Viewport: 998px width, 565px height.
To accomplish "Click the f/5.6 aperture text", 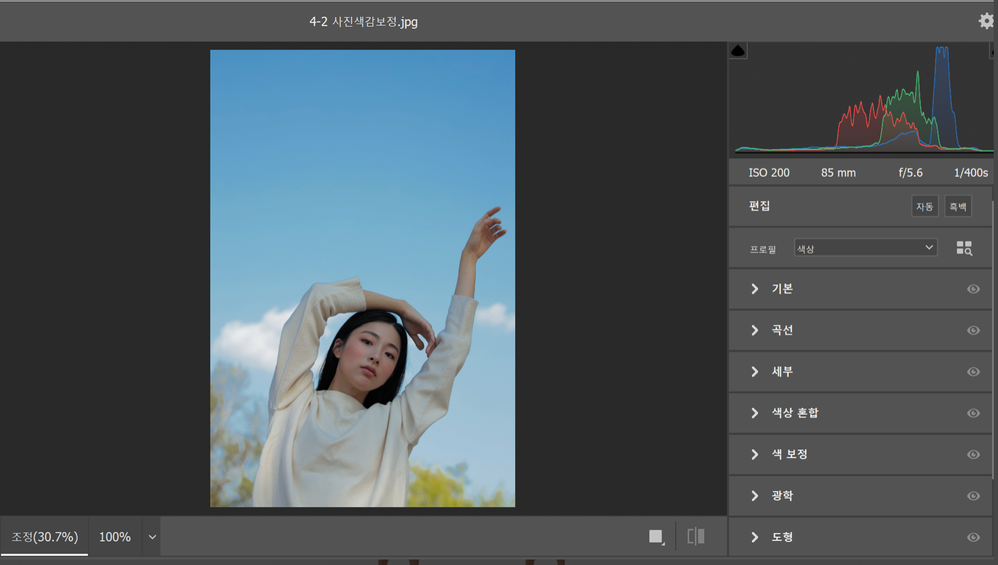I will click(910, 172).
